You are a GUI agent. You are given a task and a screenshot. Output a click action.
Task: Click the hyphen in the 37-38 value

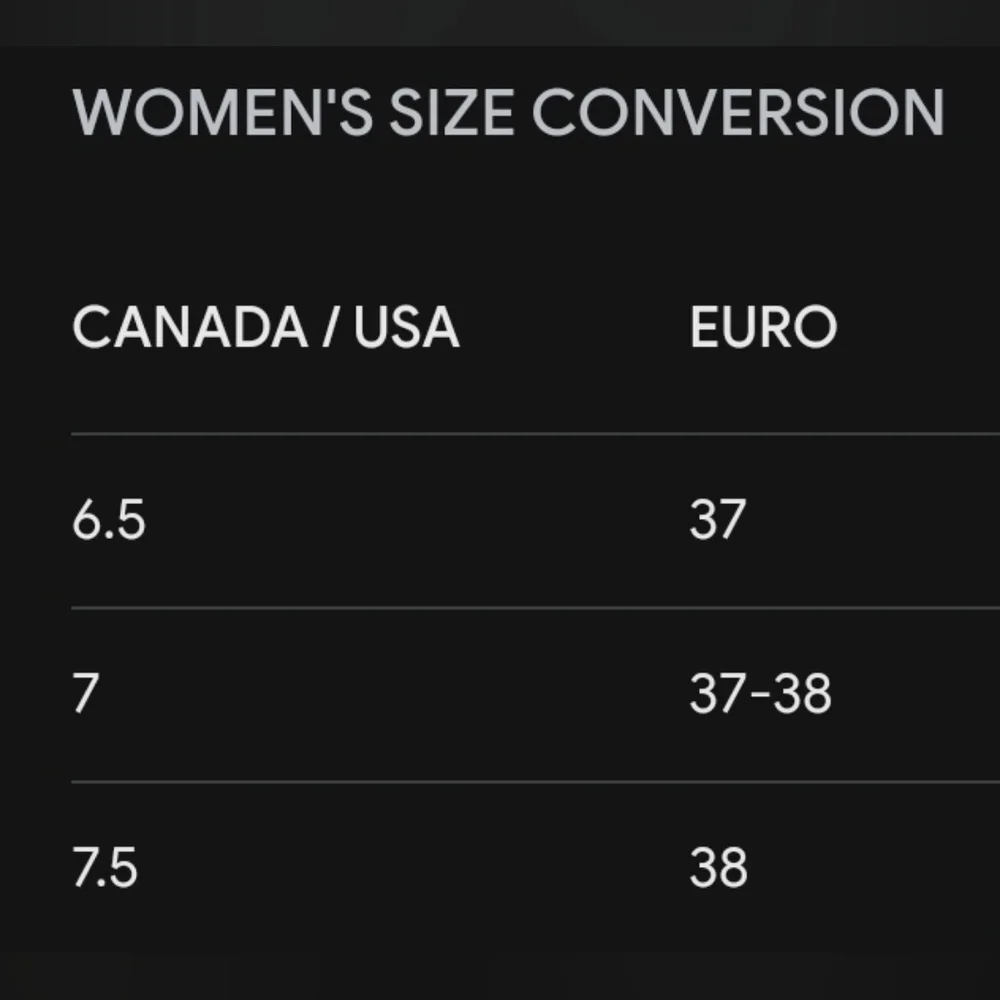coord(761,695)
